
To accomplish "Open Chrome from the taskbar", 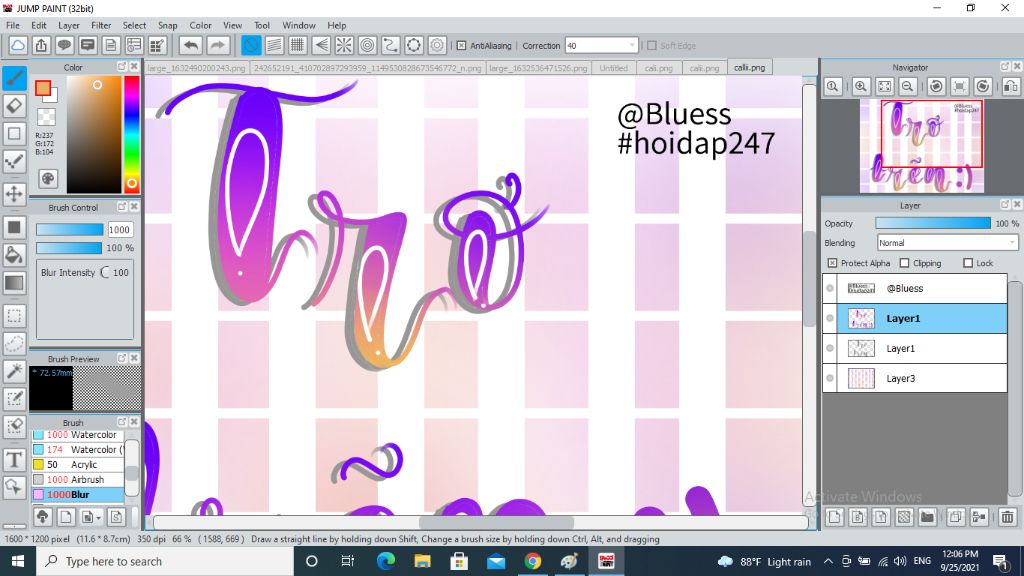I will click(532, 561).
